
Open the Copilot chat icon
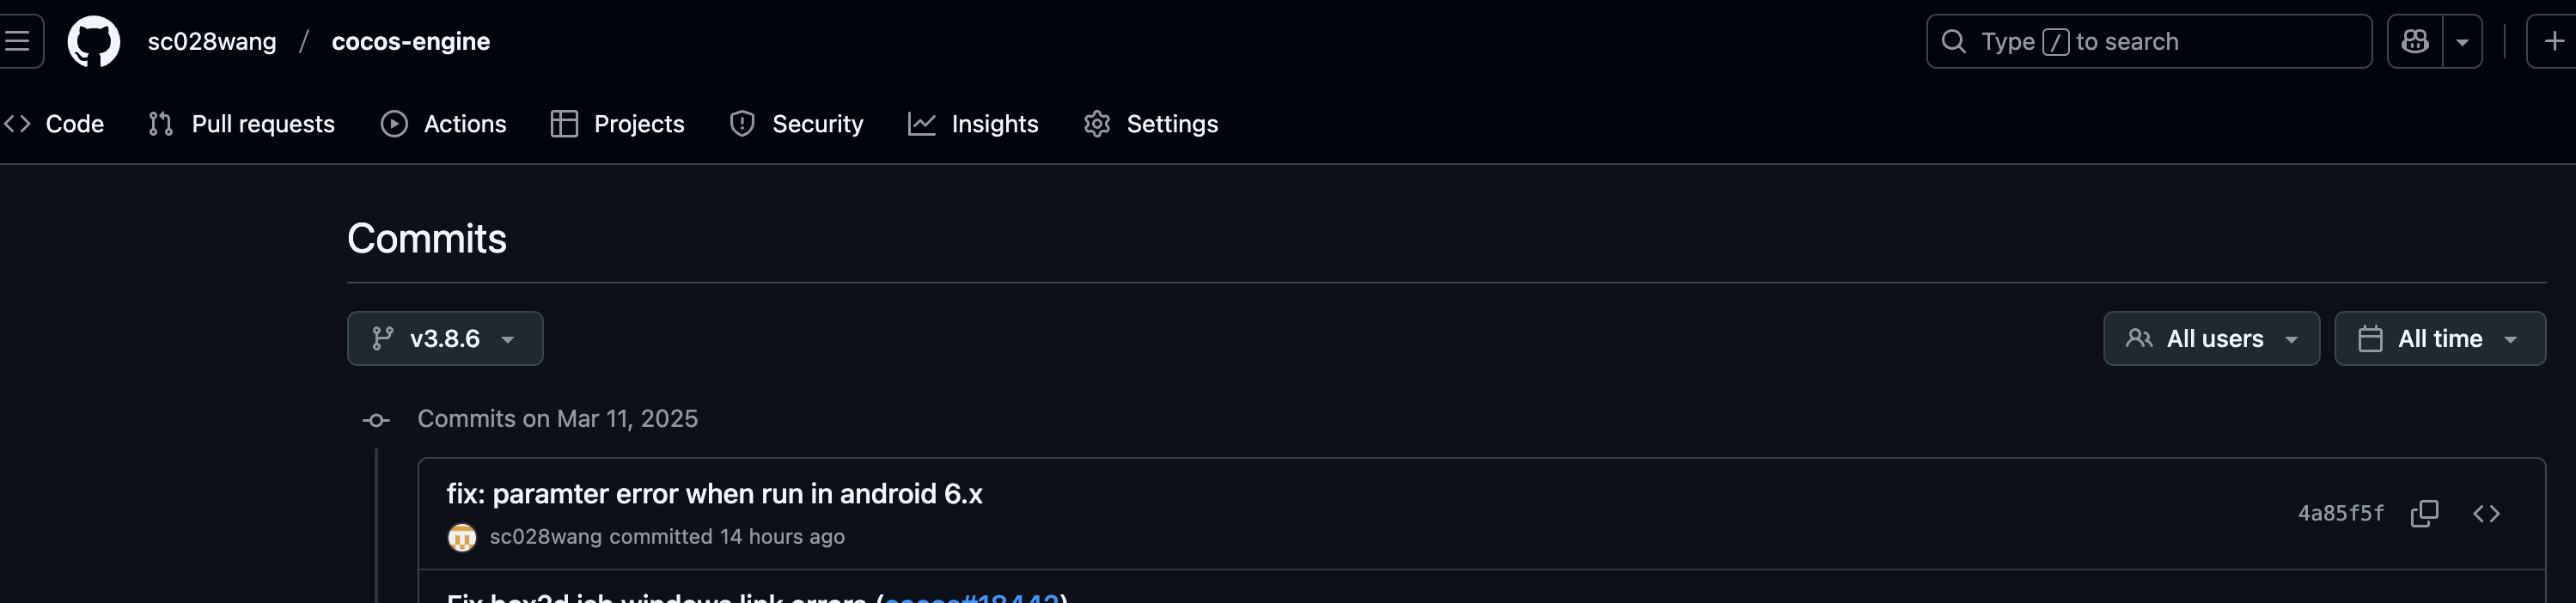2415,41
